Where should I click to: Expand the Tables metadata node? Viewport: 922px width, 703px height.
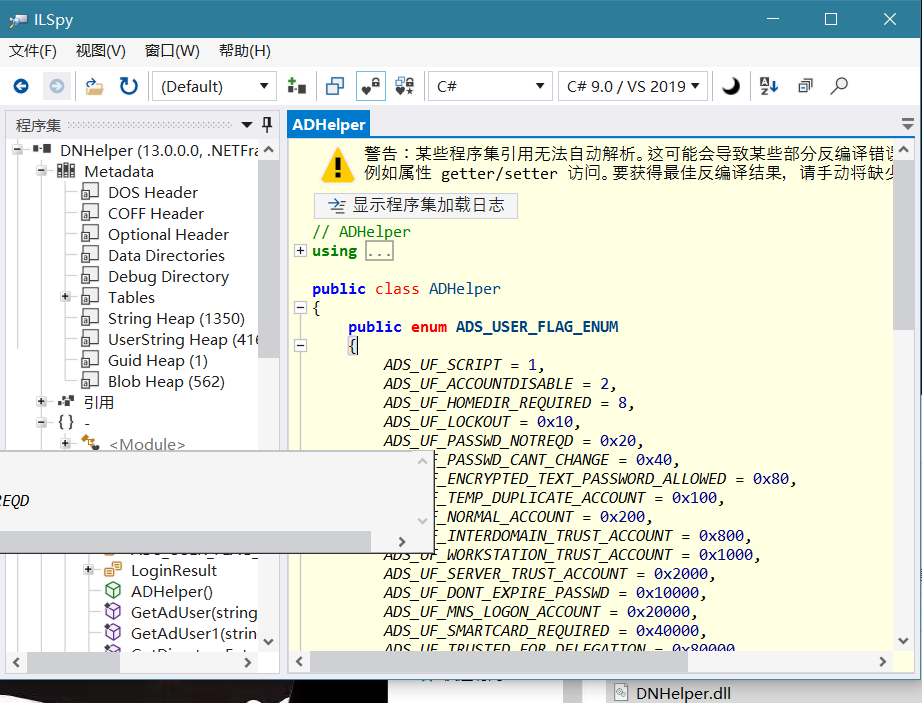(66, 297)
